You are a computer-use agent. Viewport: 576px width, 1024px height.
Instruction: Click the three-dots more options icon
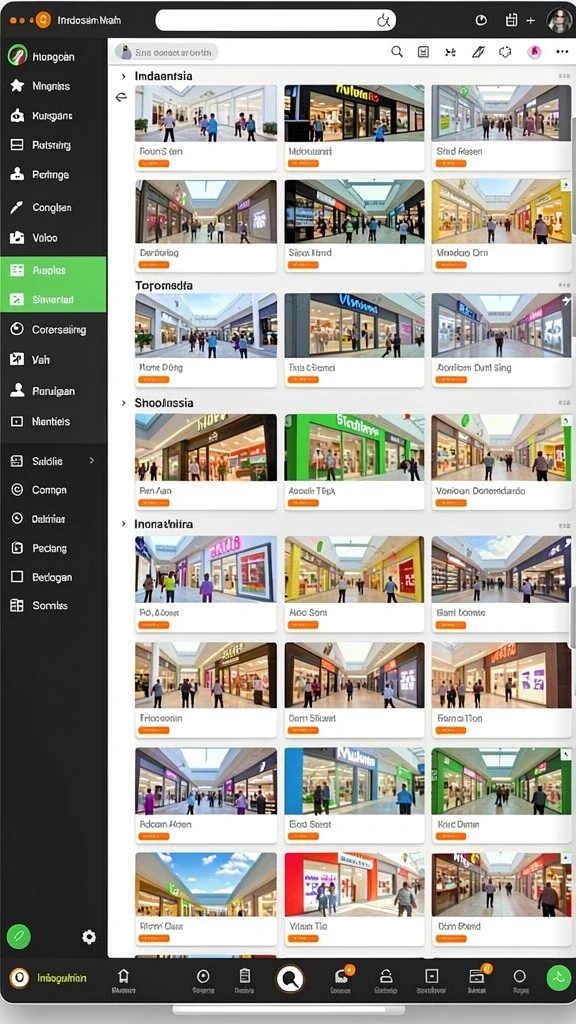(x=562, y=52)
